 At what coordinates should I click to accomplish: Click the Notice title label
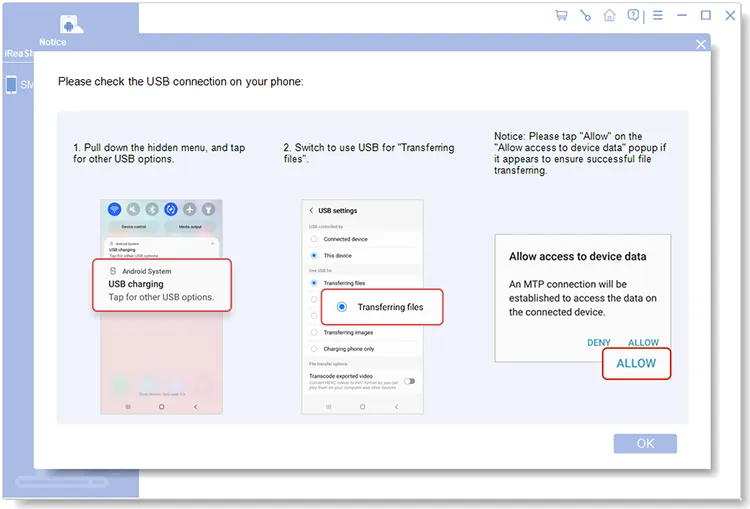click(x=53, y=42)
